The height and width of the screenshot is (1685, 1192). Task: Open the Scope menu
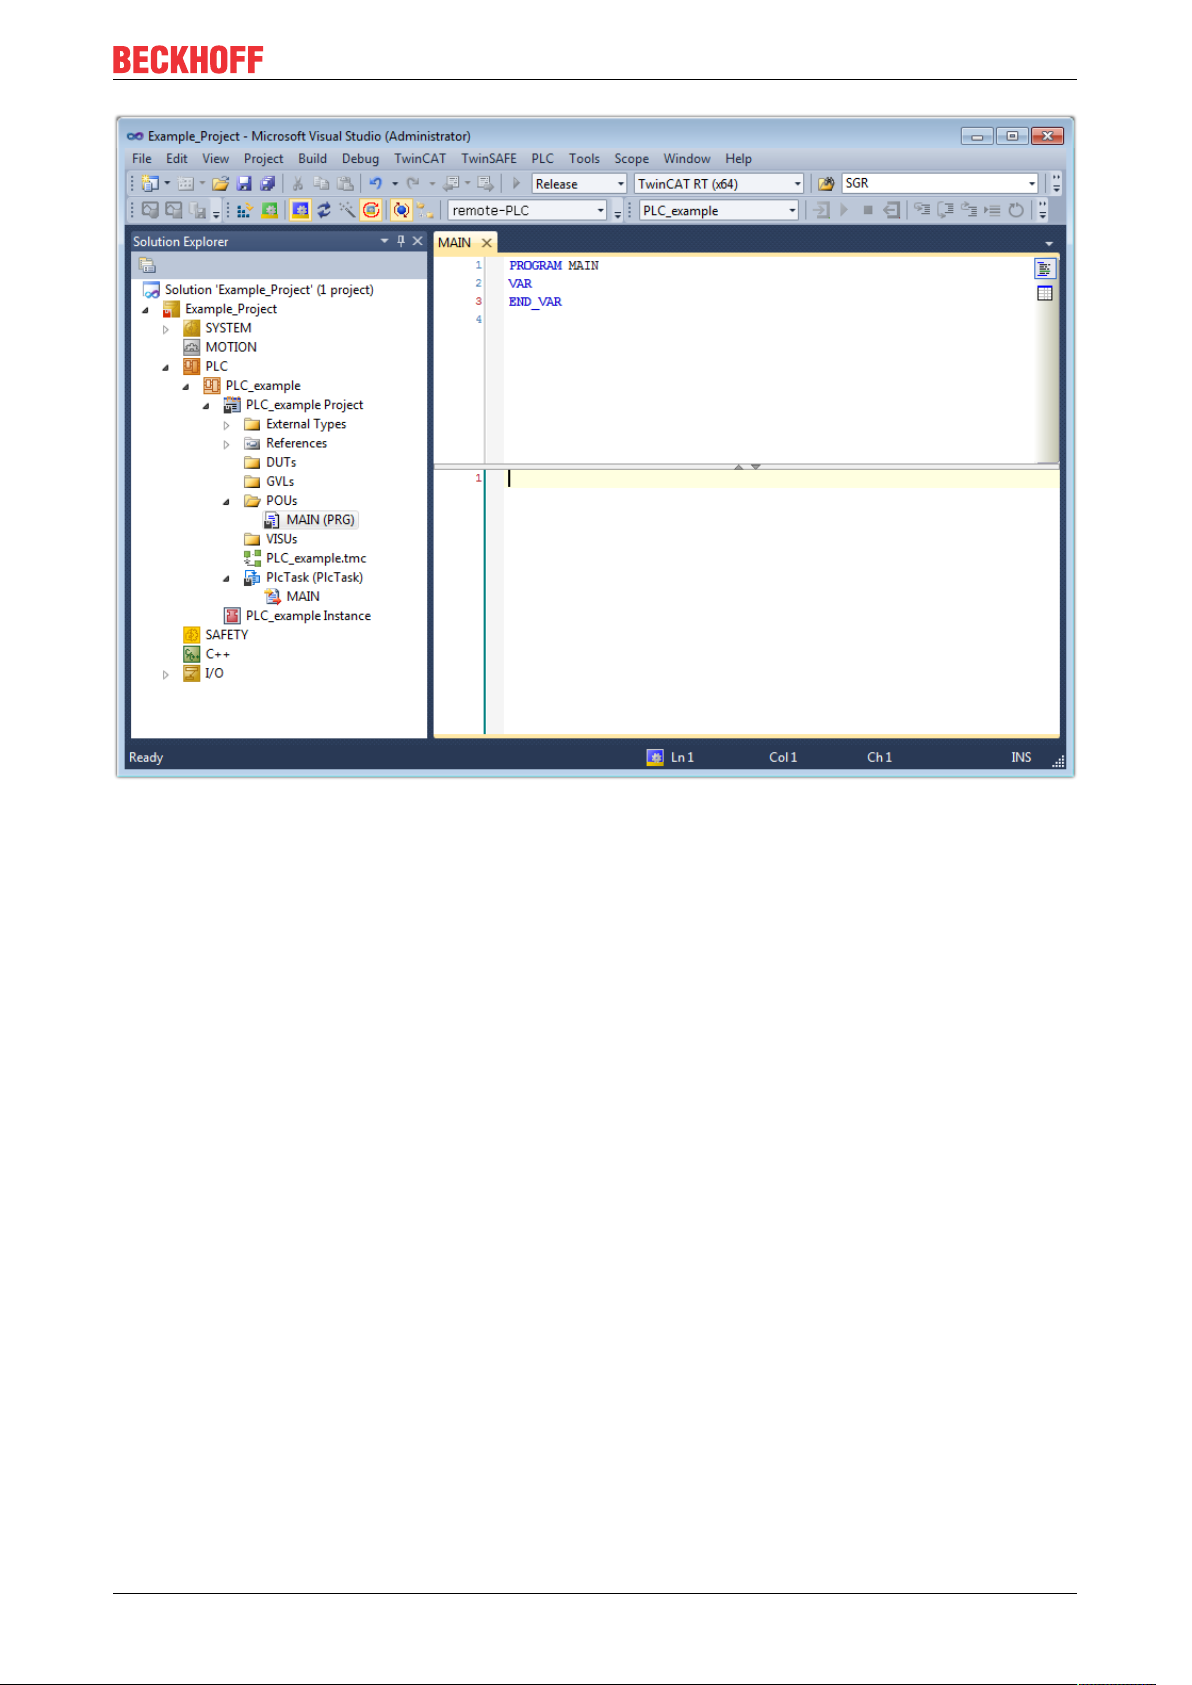click(x=631, y=158)
